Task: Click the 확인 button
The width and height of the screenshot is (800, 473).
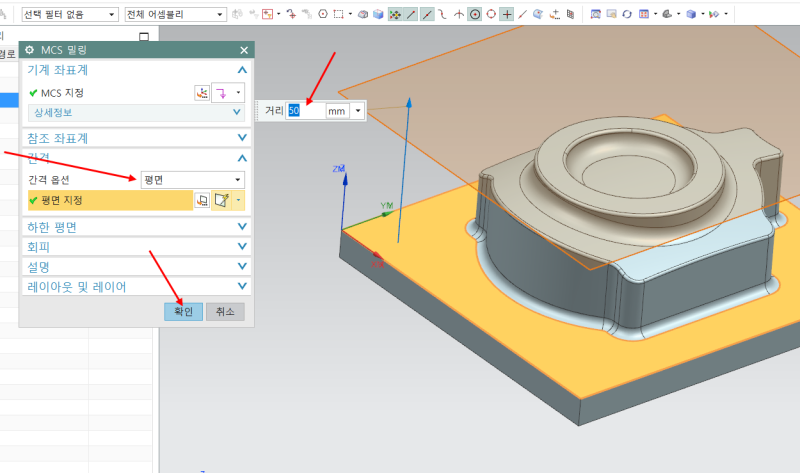Action: click(x=184, y=312)
